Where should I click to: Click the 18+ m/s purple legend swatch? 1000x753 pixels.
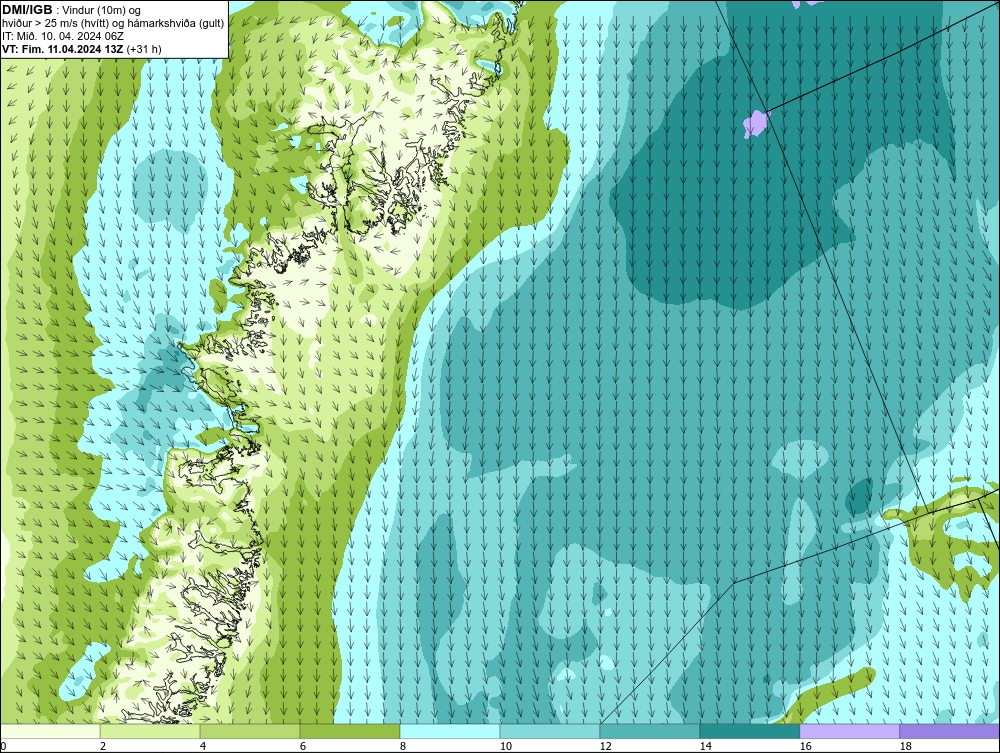(950, 731)
